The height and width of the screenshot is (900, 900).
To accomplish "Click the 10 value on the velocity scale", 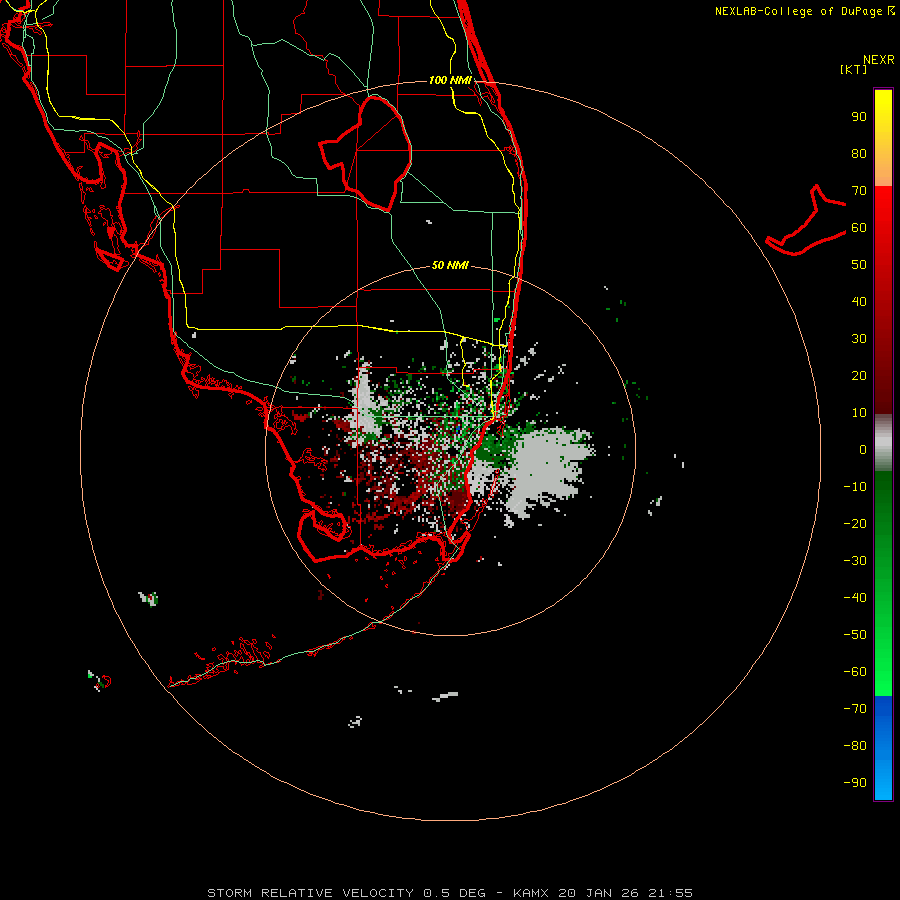I will 859,413.
